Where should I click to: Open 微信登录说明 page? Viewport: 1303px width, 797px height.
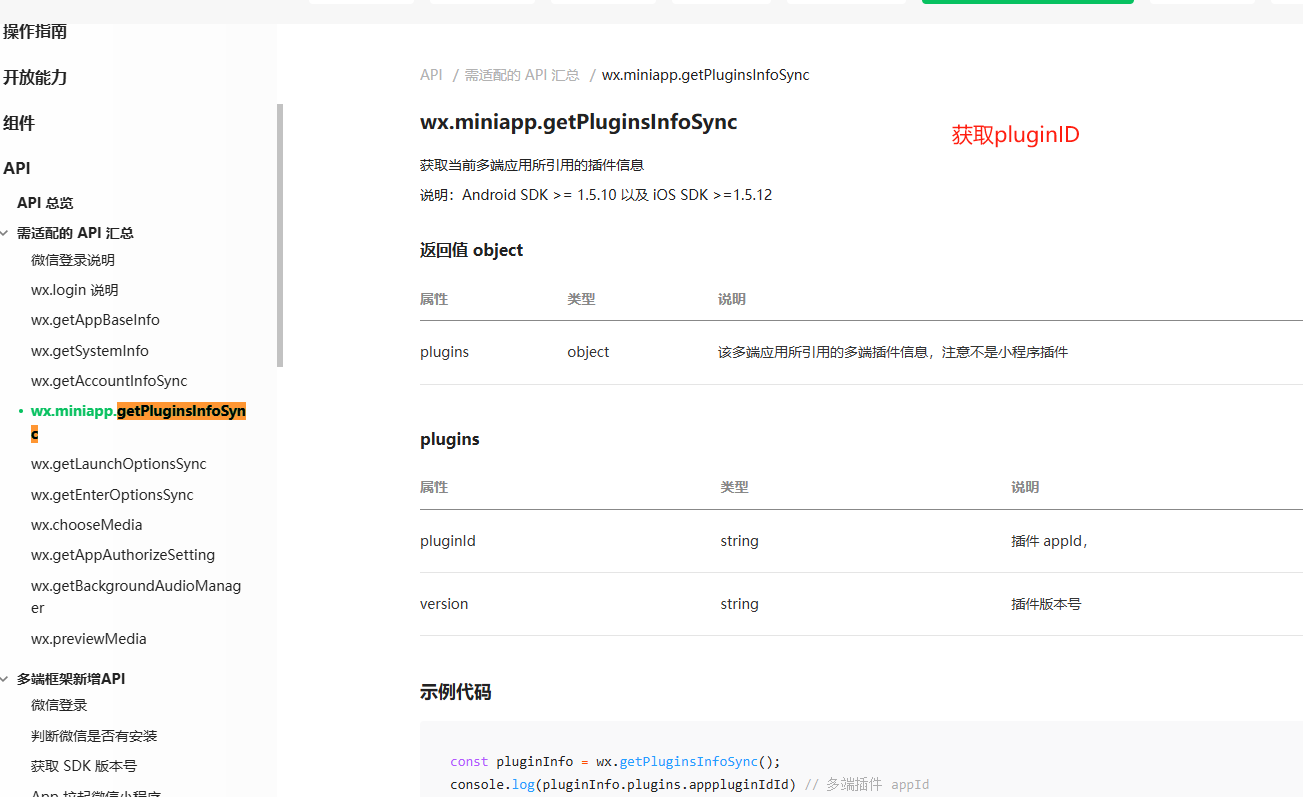tap(73, 260)
